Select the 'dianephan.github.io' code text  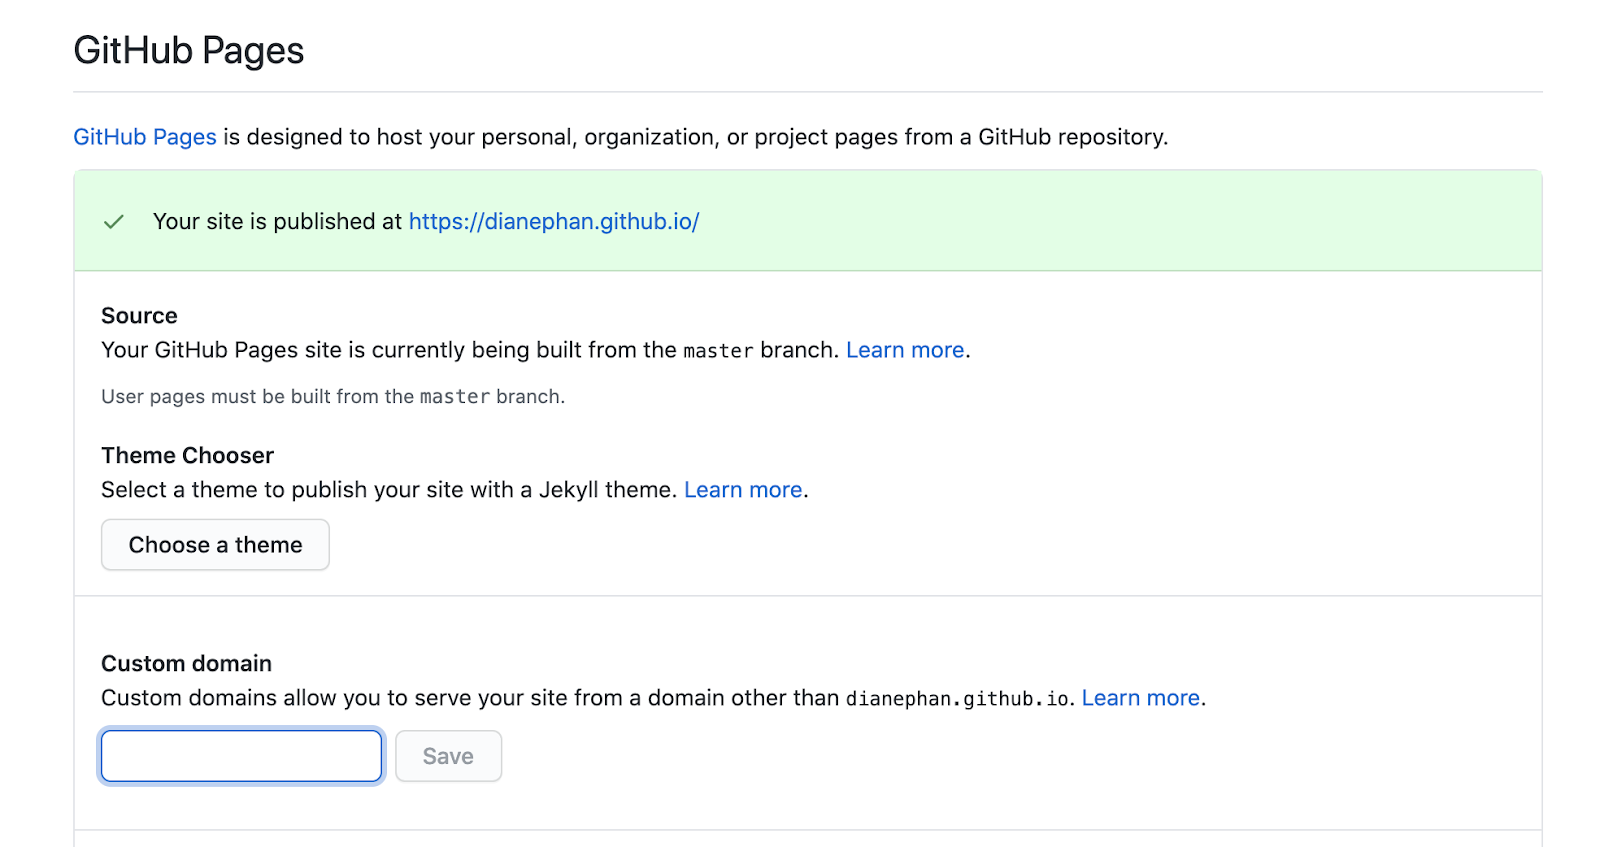[958, 699]
